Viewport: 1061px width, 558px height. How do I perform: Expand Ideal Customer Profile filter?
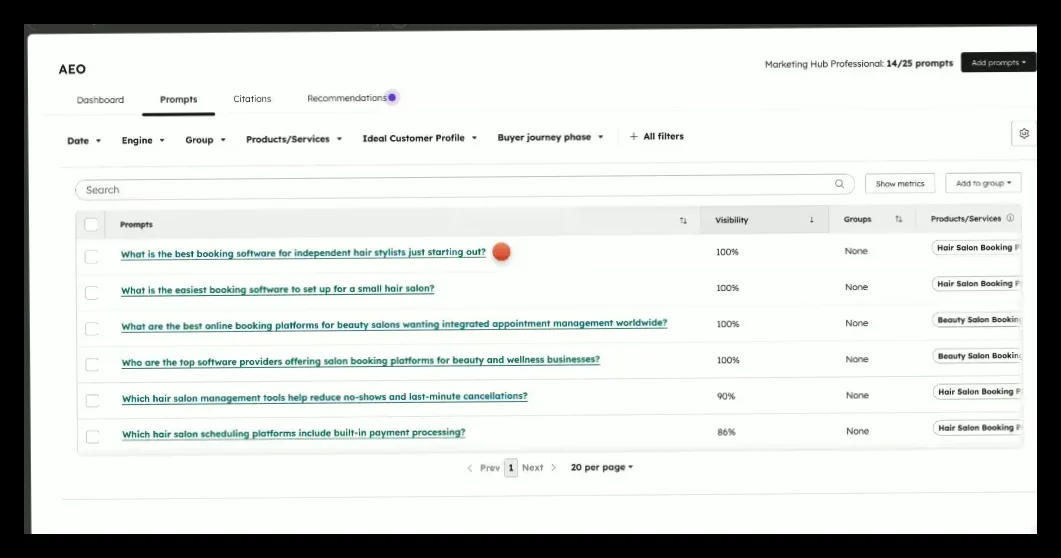[420, 138]
